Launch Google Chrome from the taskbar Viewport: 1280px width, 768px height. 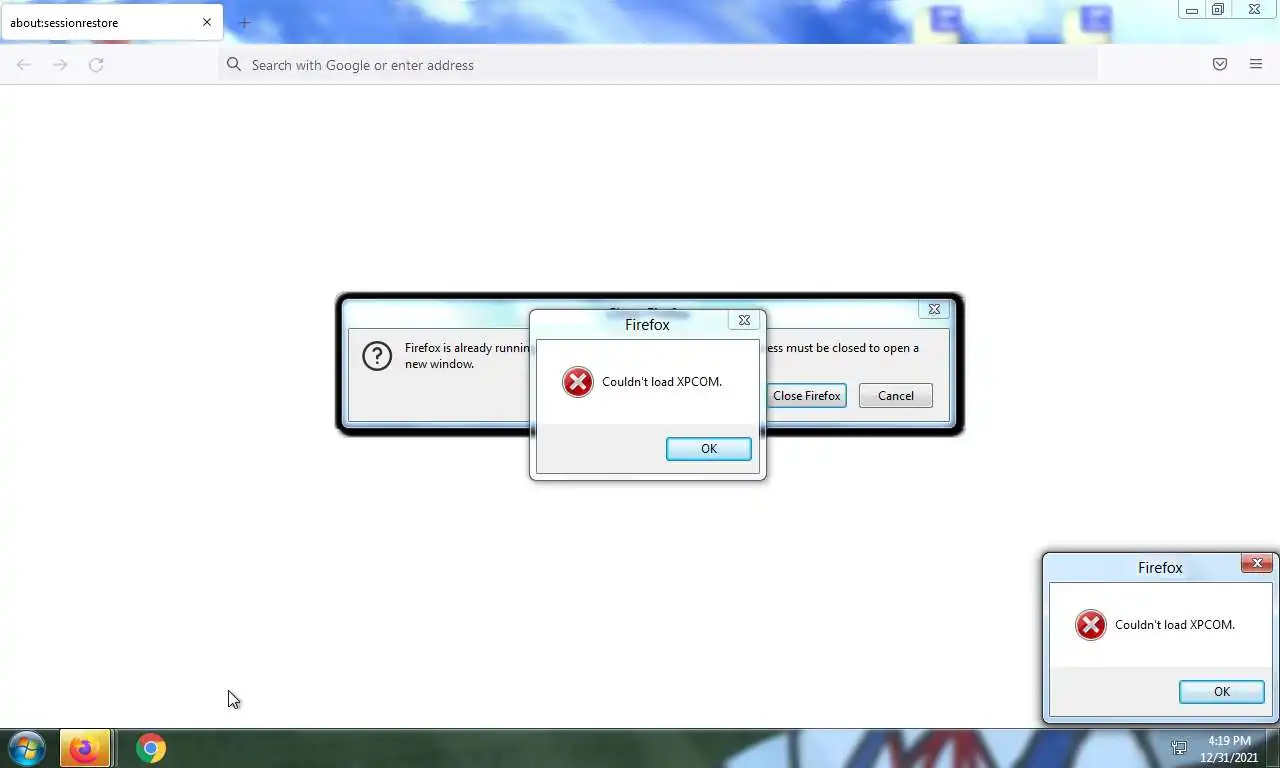coord(151,748)
